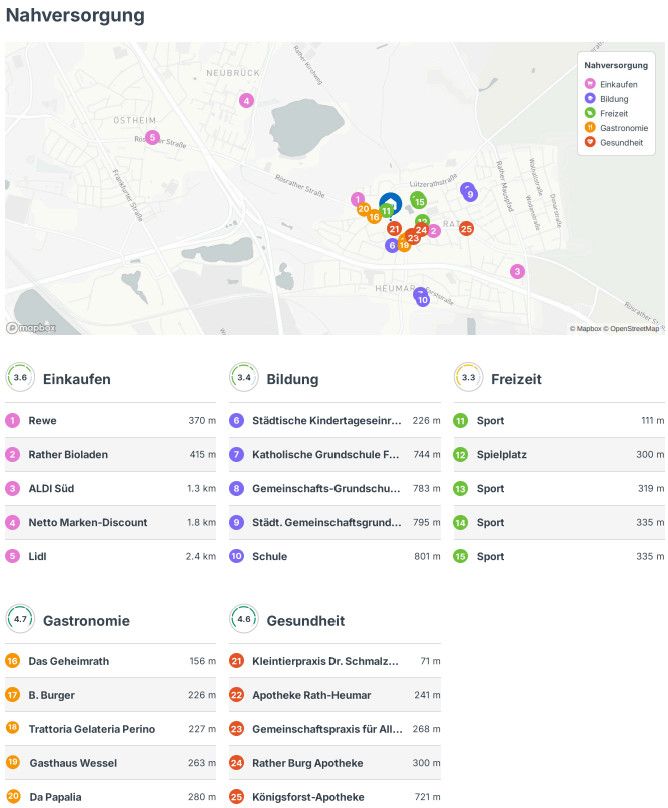Click the Nahversorgung page title

(x=75, y=15)
